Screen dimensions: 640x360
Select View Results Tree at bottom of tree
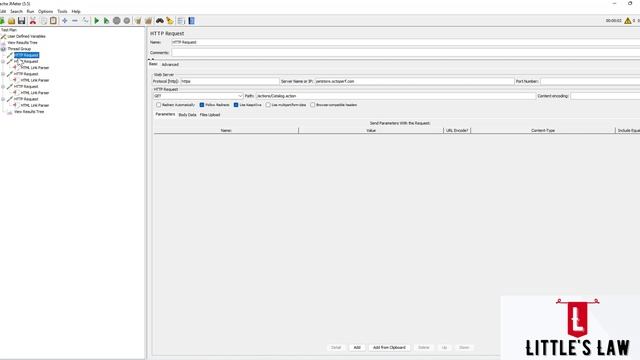tap(29, 111)
